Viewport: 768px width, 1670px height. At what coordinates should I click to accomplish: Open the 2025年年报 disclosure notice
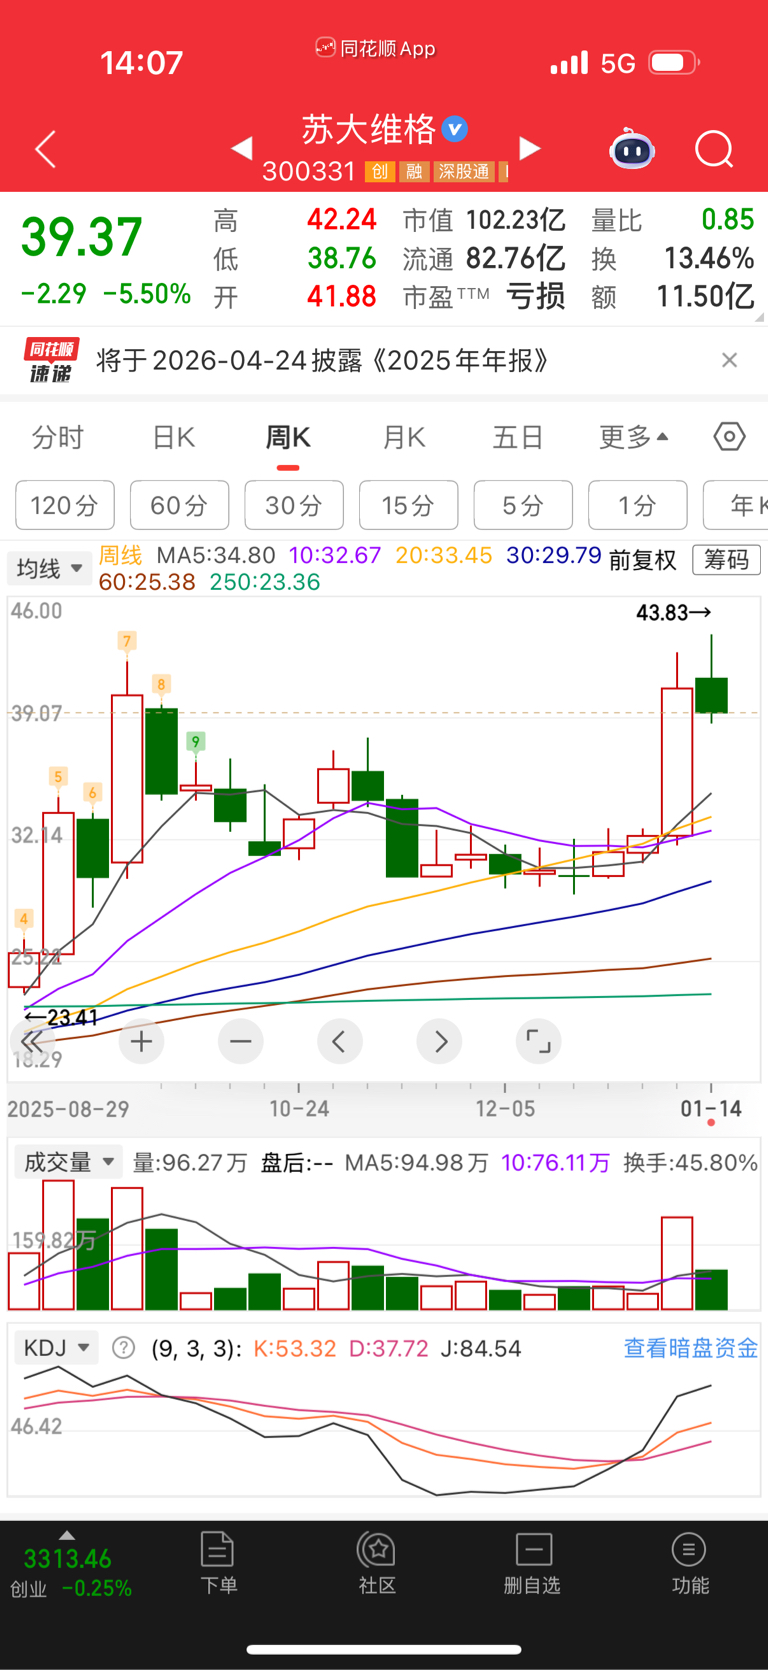(322, 360)
